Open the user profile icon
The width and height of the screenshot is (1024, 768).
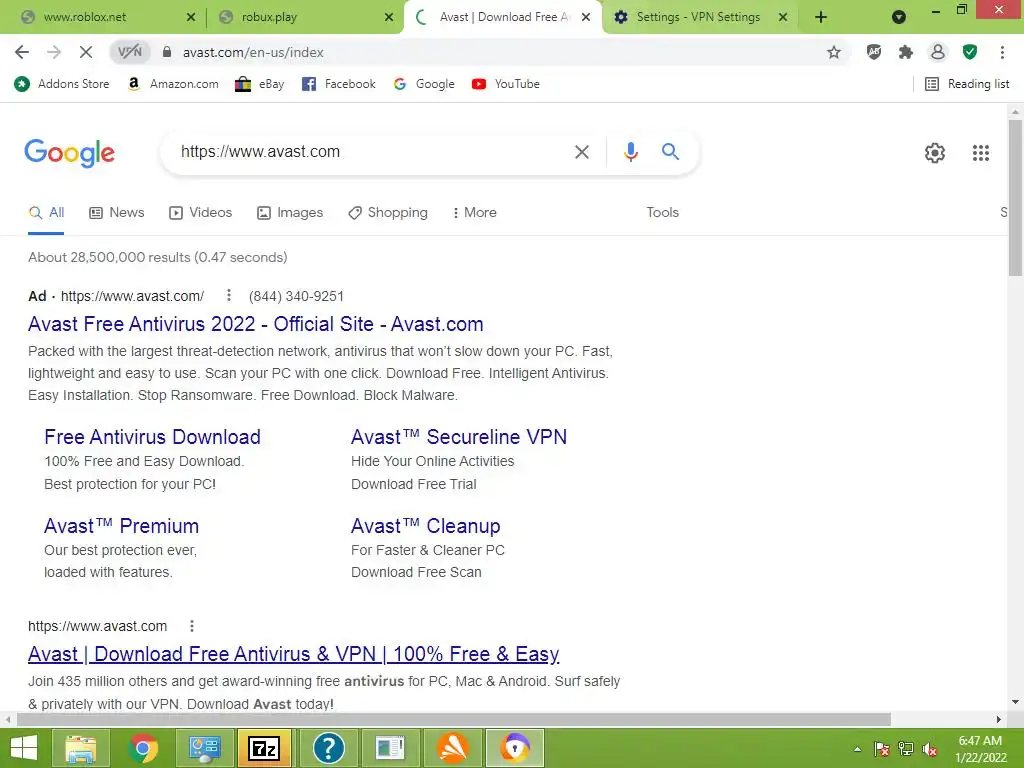(938, 52)
